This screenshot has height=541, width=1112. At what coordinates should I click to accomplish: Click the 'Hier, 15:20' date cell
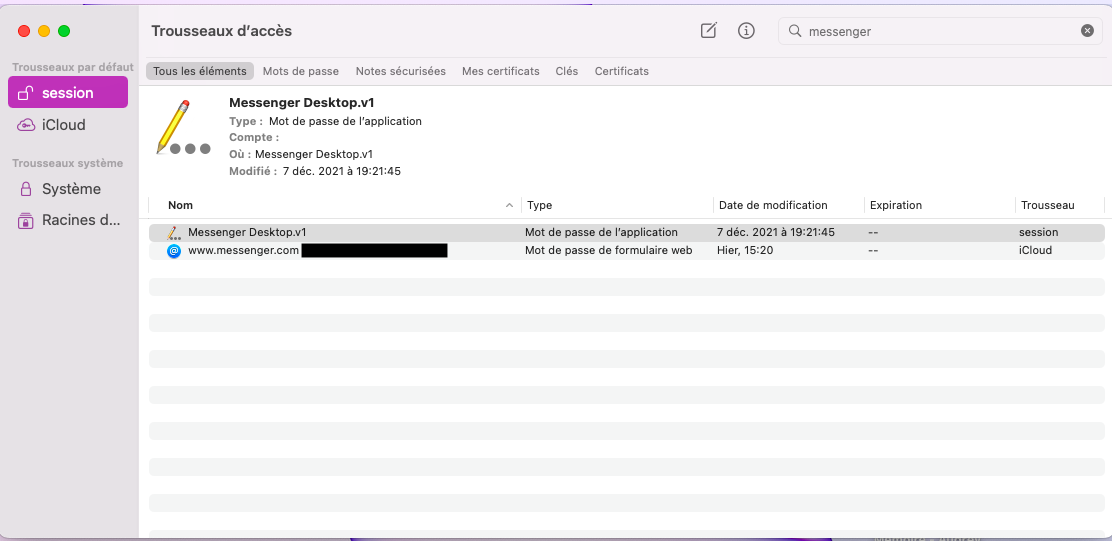point(744,250)
